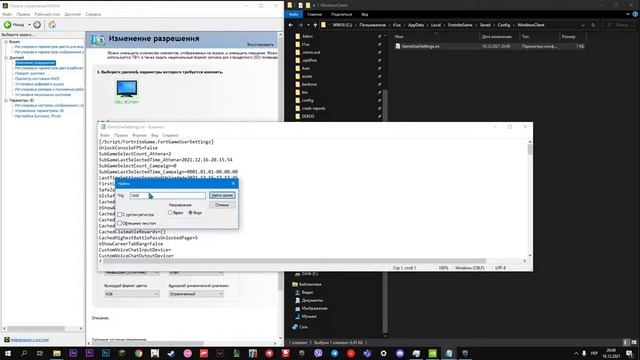Click the Forward arrow in NVIDIA toolbar

coord(37,25)
